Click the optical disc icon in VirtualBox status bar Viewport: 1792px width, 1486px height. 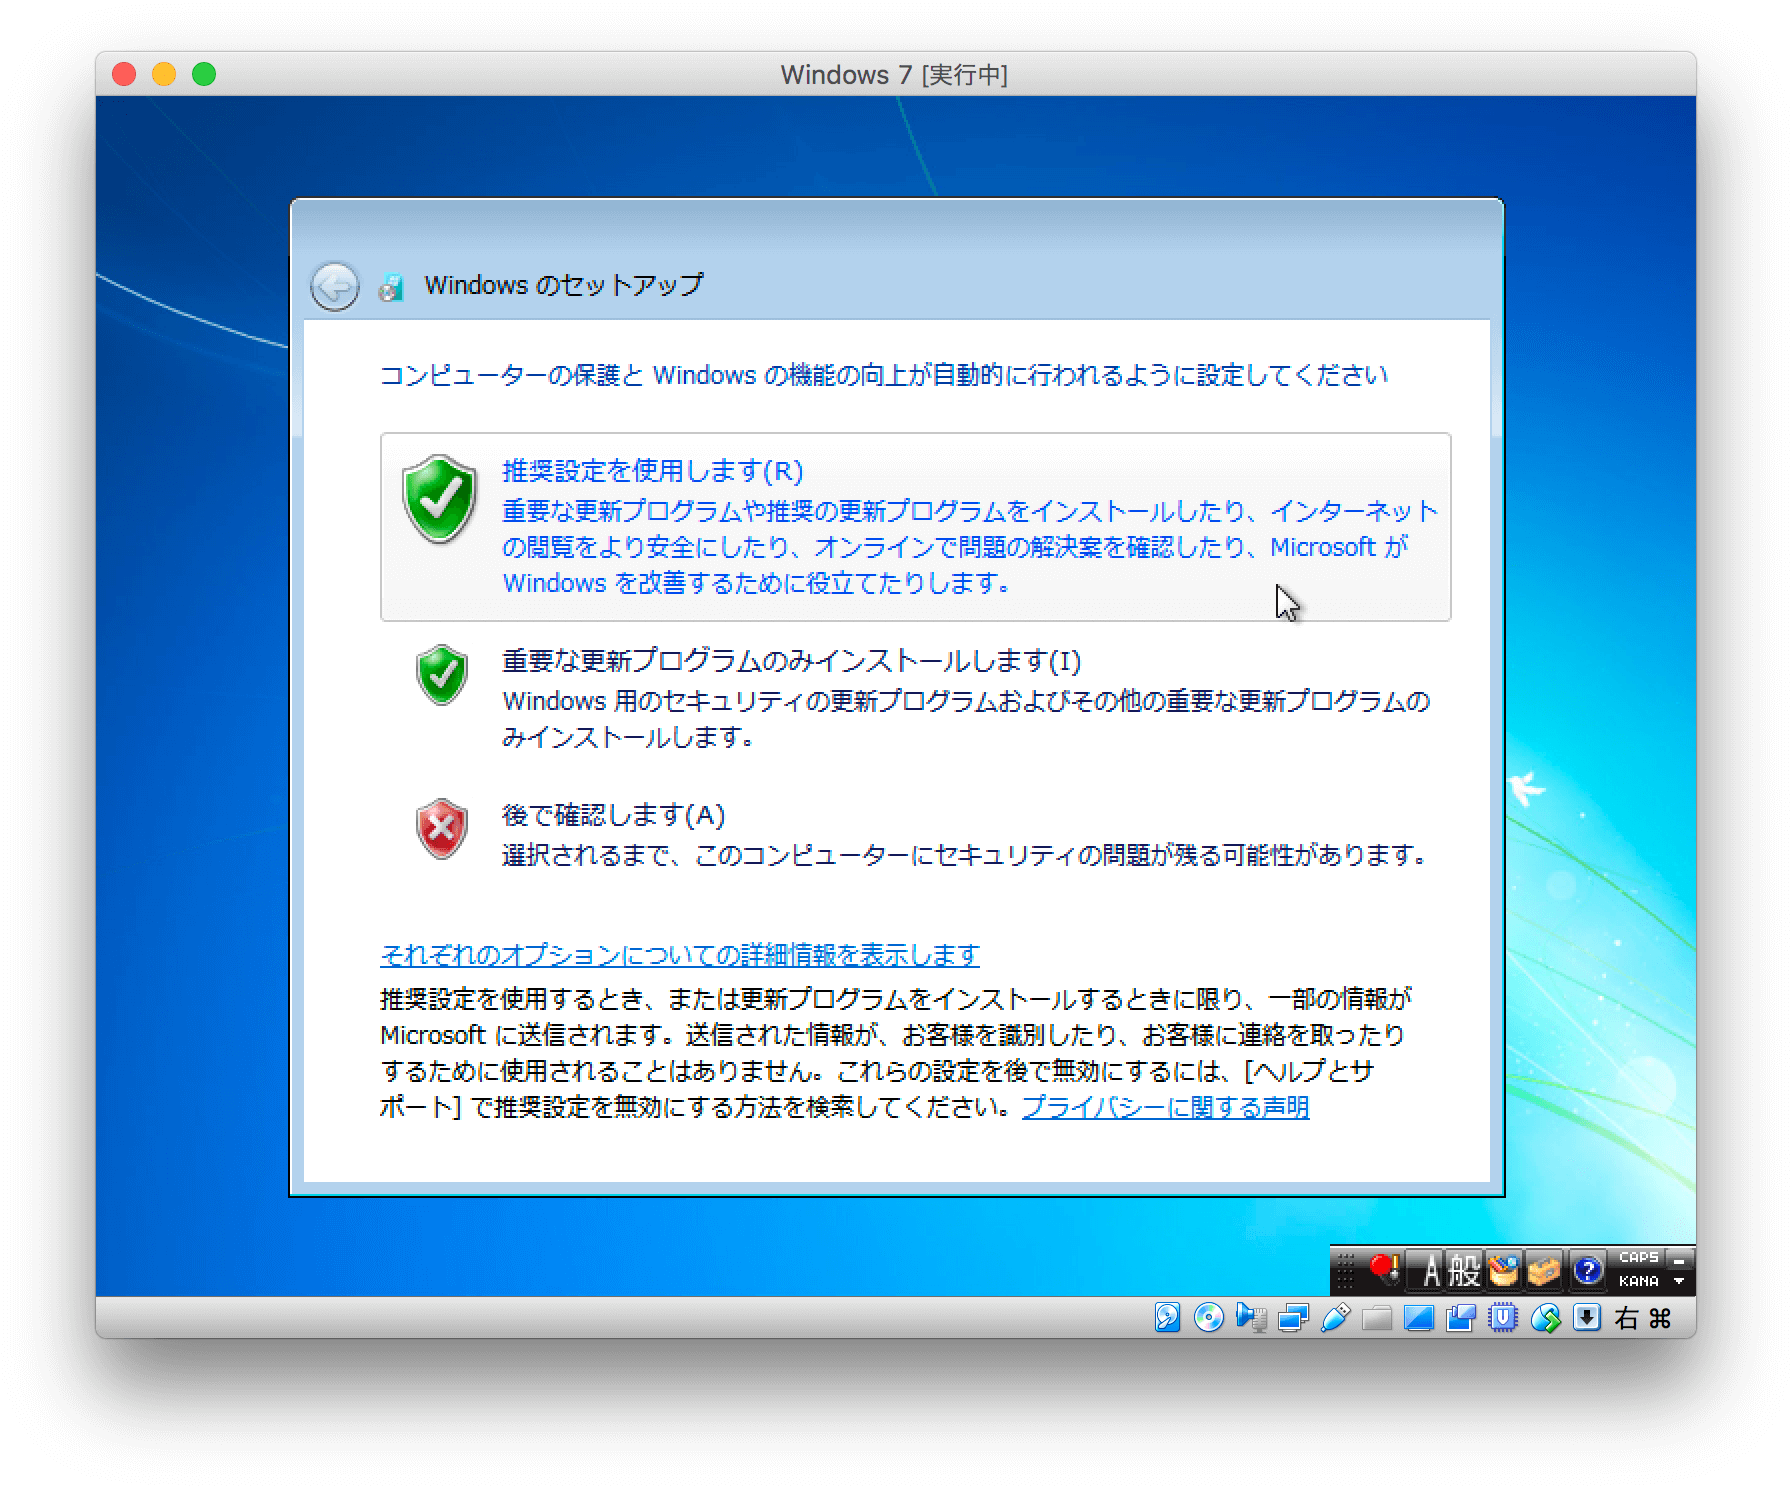tap(1210, 1318)
